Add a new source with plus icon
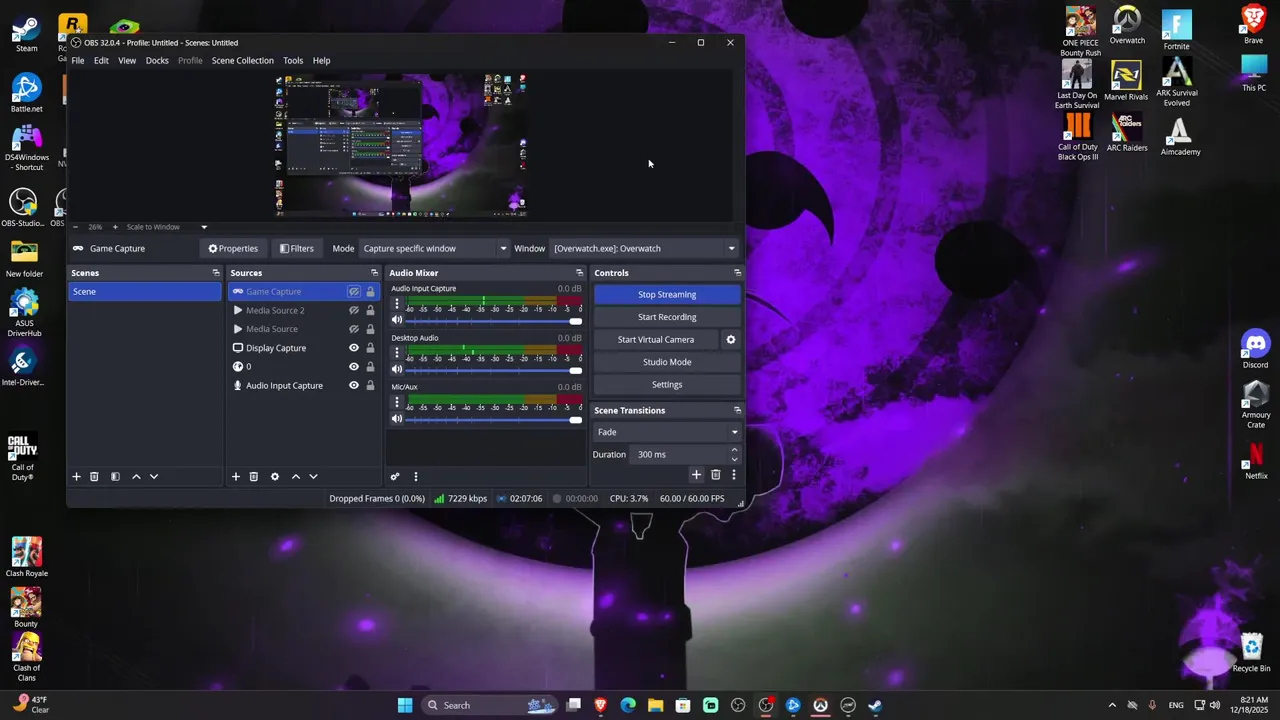 click(x=236, y=477)
